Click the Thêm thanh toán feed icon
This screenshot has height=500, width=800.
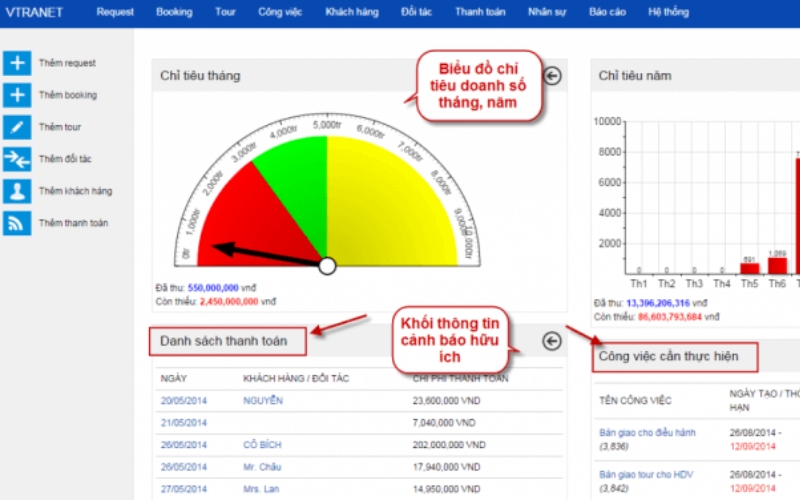tap(17, 223)
